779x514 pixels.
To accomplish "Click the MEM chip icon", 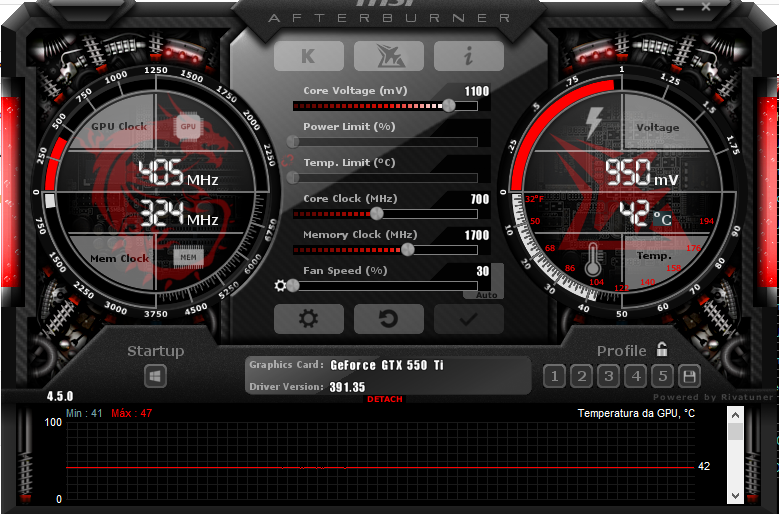I will tap(188, 257).
